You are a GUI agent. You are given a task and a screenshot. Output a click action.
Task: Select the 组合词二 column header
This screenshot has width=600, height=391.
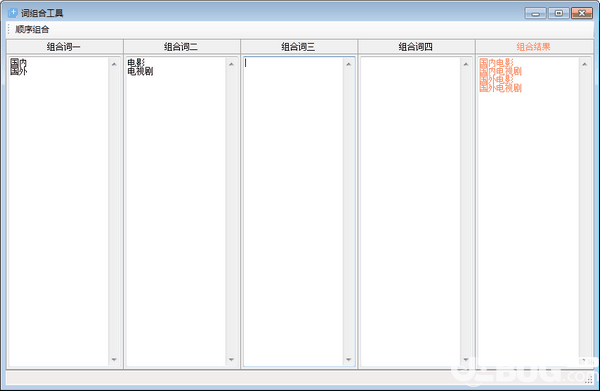(x=181, y=47)
